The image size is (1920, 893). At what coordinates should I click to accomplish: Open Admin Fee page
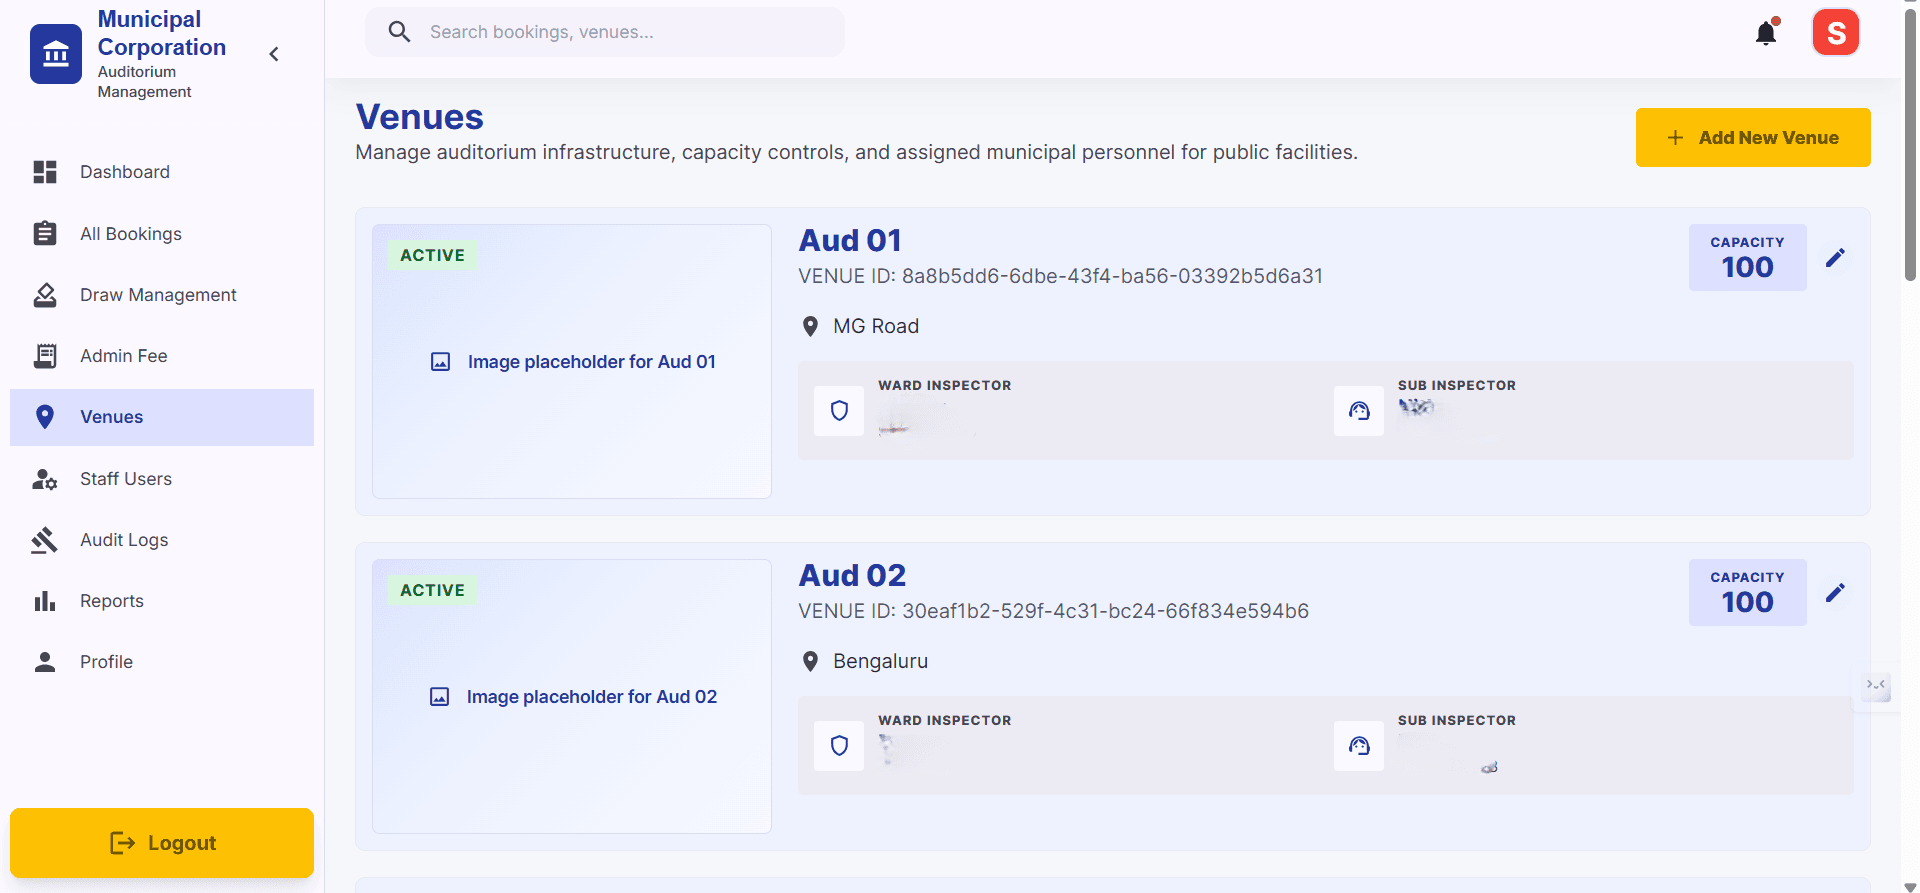[162, 355]
